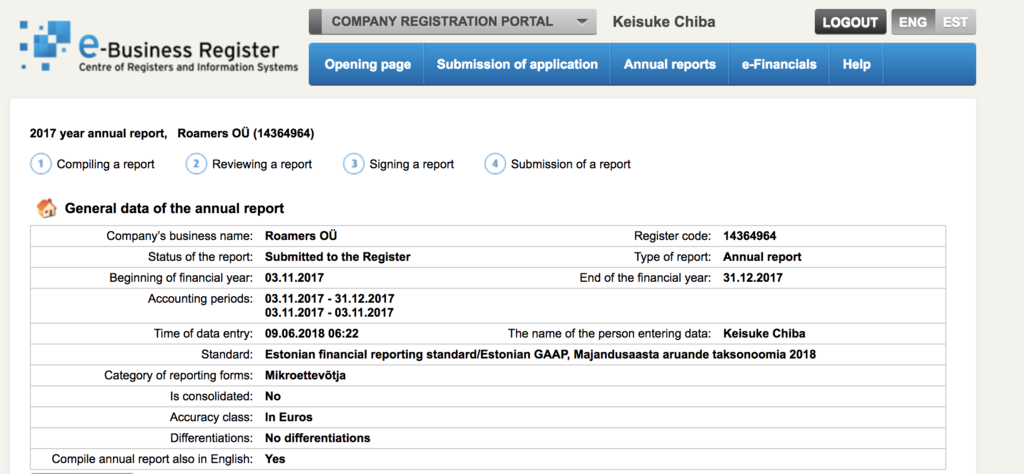The image size is (1024, 474).
Task: Open the e-Financials menu
Action: (x=778, y=65)
